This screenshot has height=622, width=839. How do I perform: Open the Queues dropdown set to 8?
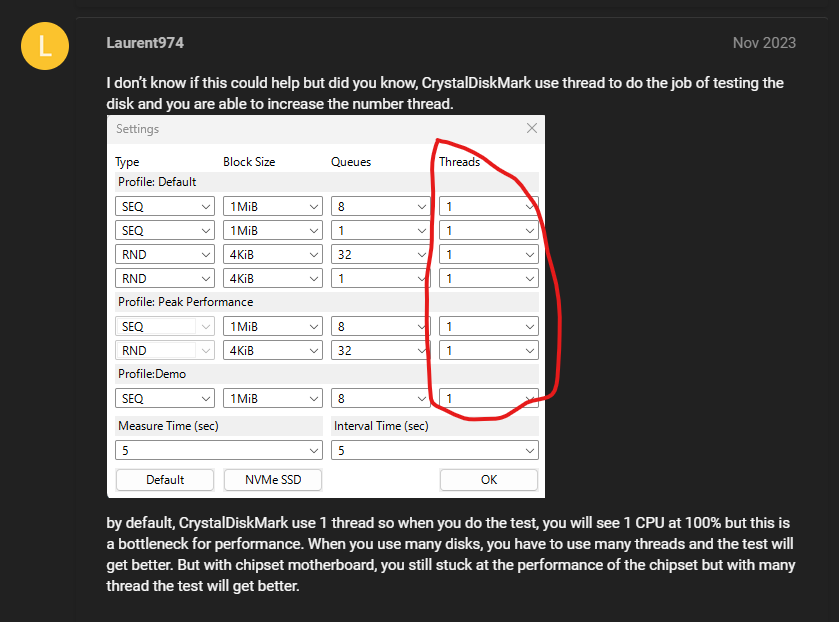tap(381, 206)
